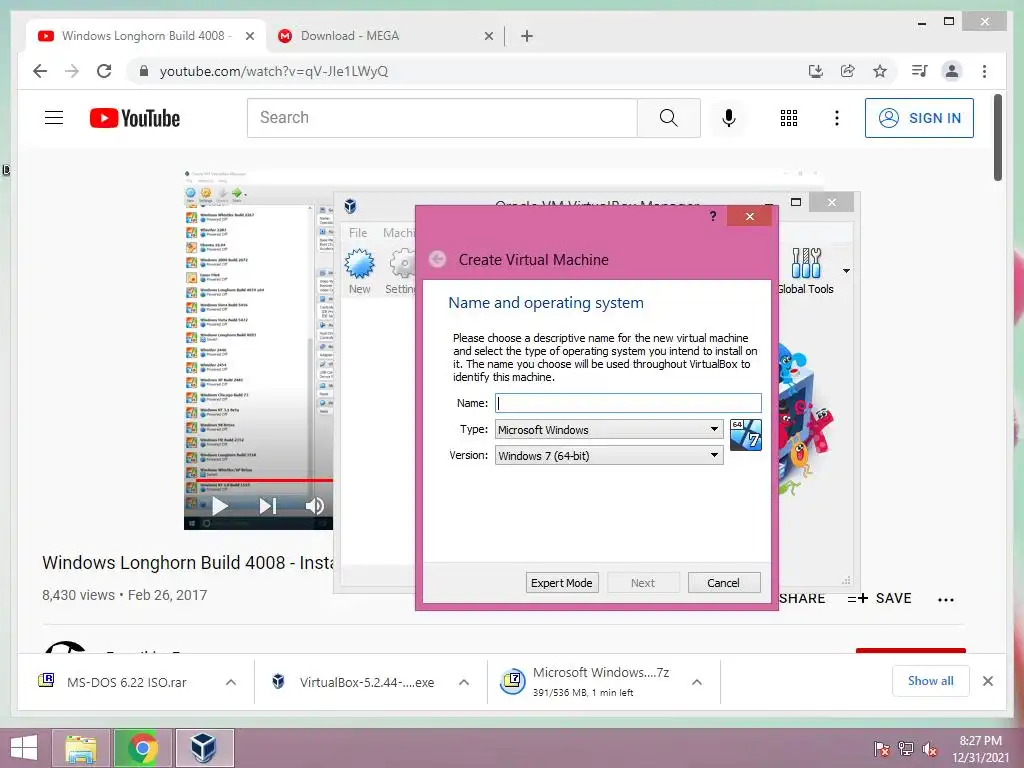
Task: Expand Global Tools dropdown arrow
Action: pyautogui.click(x=846, y=270)
